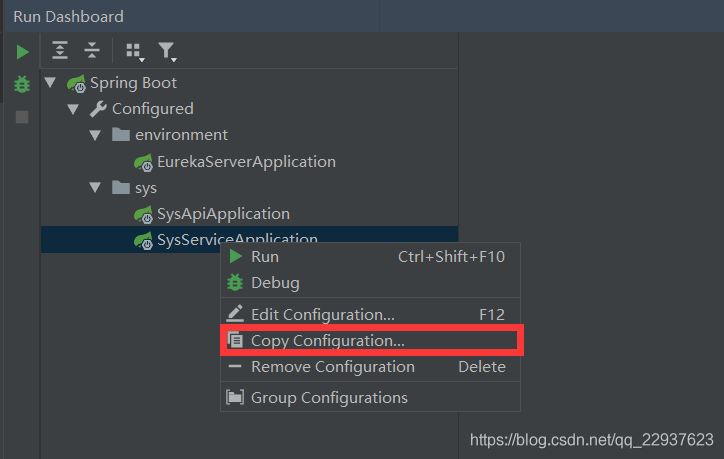Click the Configured wrench icon

click(98, 109)
